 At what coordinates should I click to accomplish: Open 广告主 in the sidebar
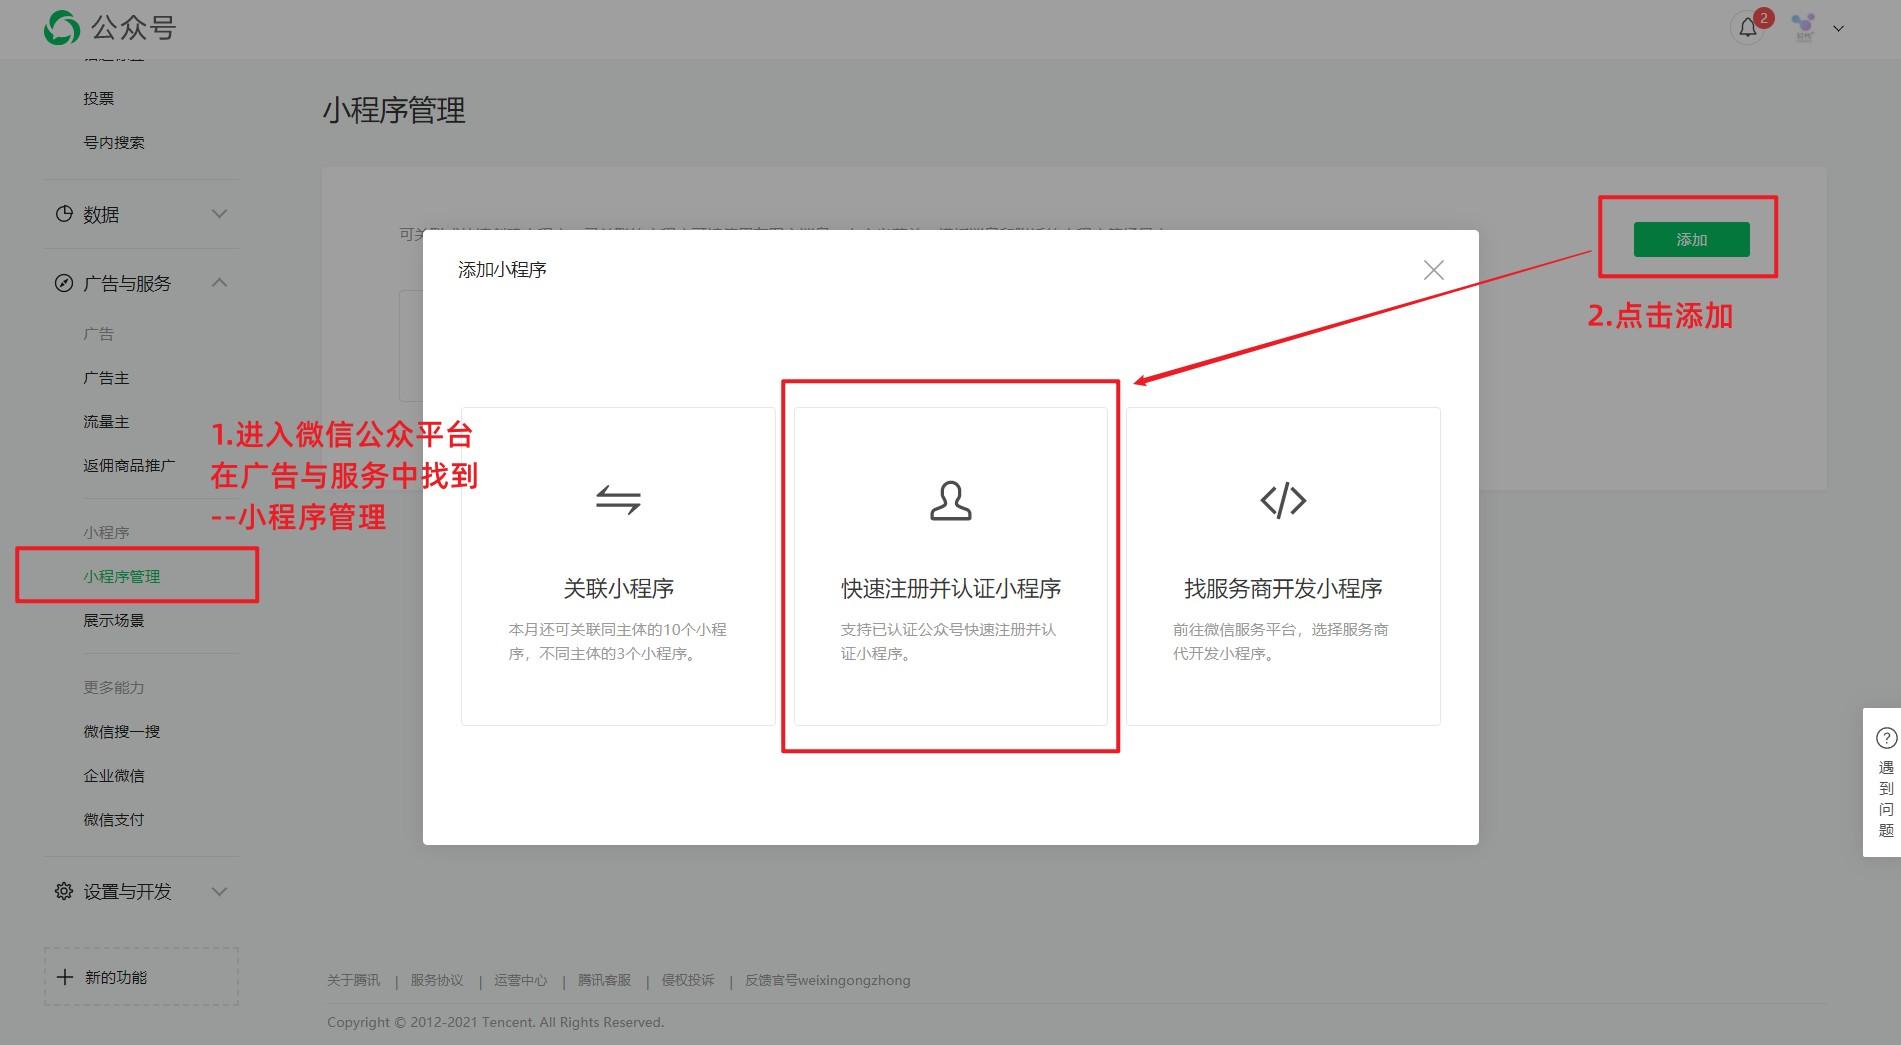click(x=106, y=378)
